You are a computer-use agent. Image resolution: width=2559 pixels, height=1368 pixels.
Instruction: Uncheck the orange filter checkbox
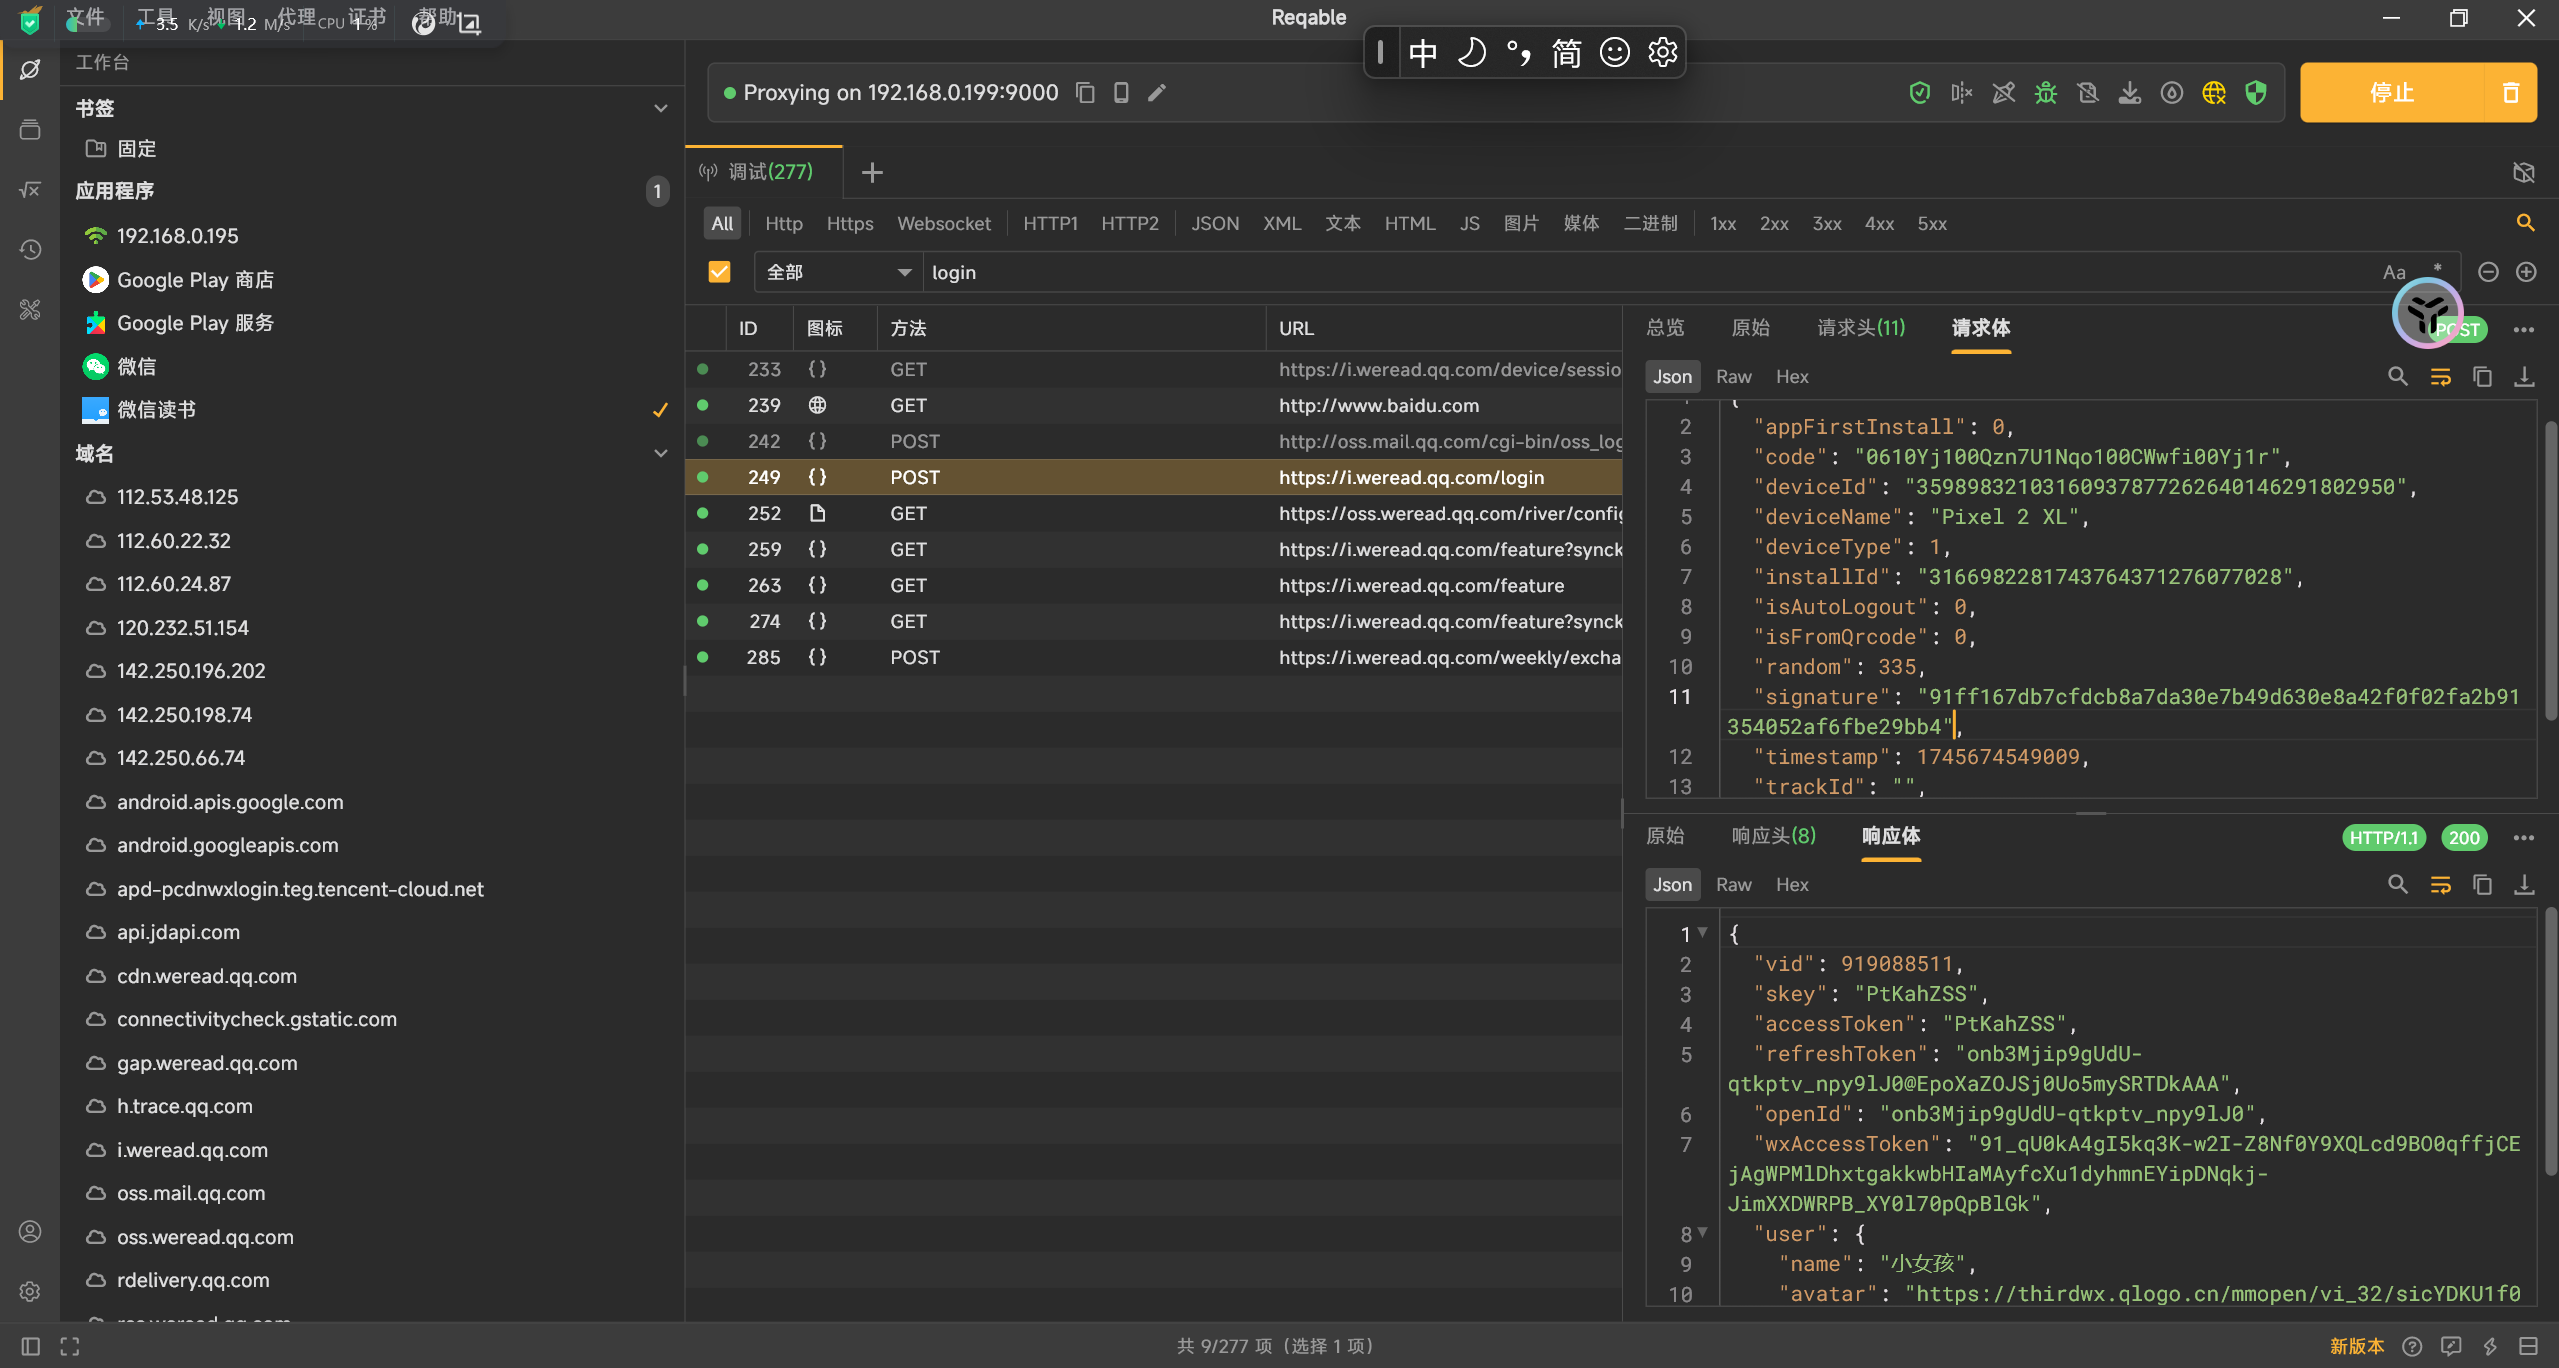[719, 272]
